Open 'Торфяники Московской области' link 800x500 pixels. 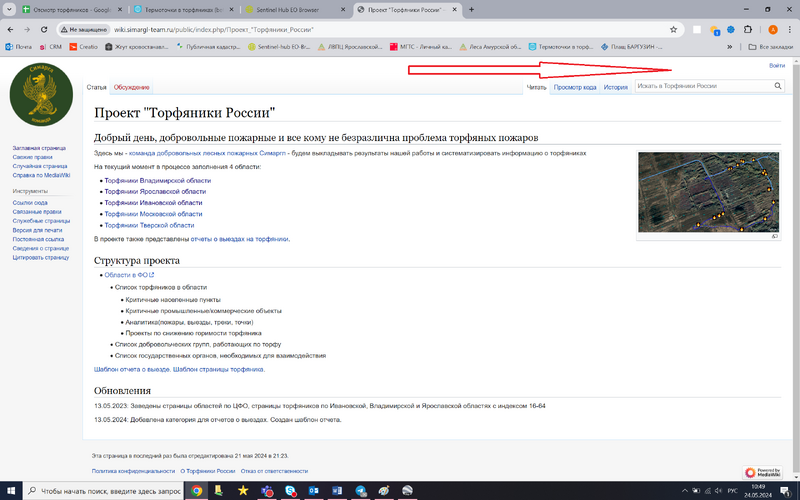[153, 214]
